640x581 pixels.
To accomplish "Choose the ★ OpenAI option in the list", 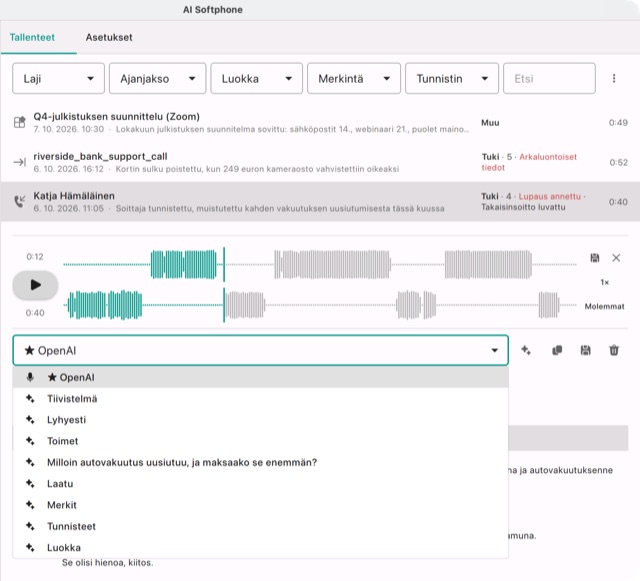I will [x=260, y=377].
